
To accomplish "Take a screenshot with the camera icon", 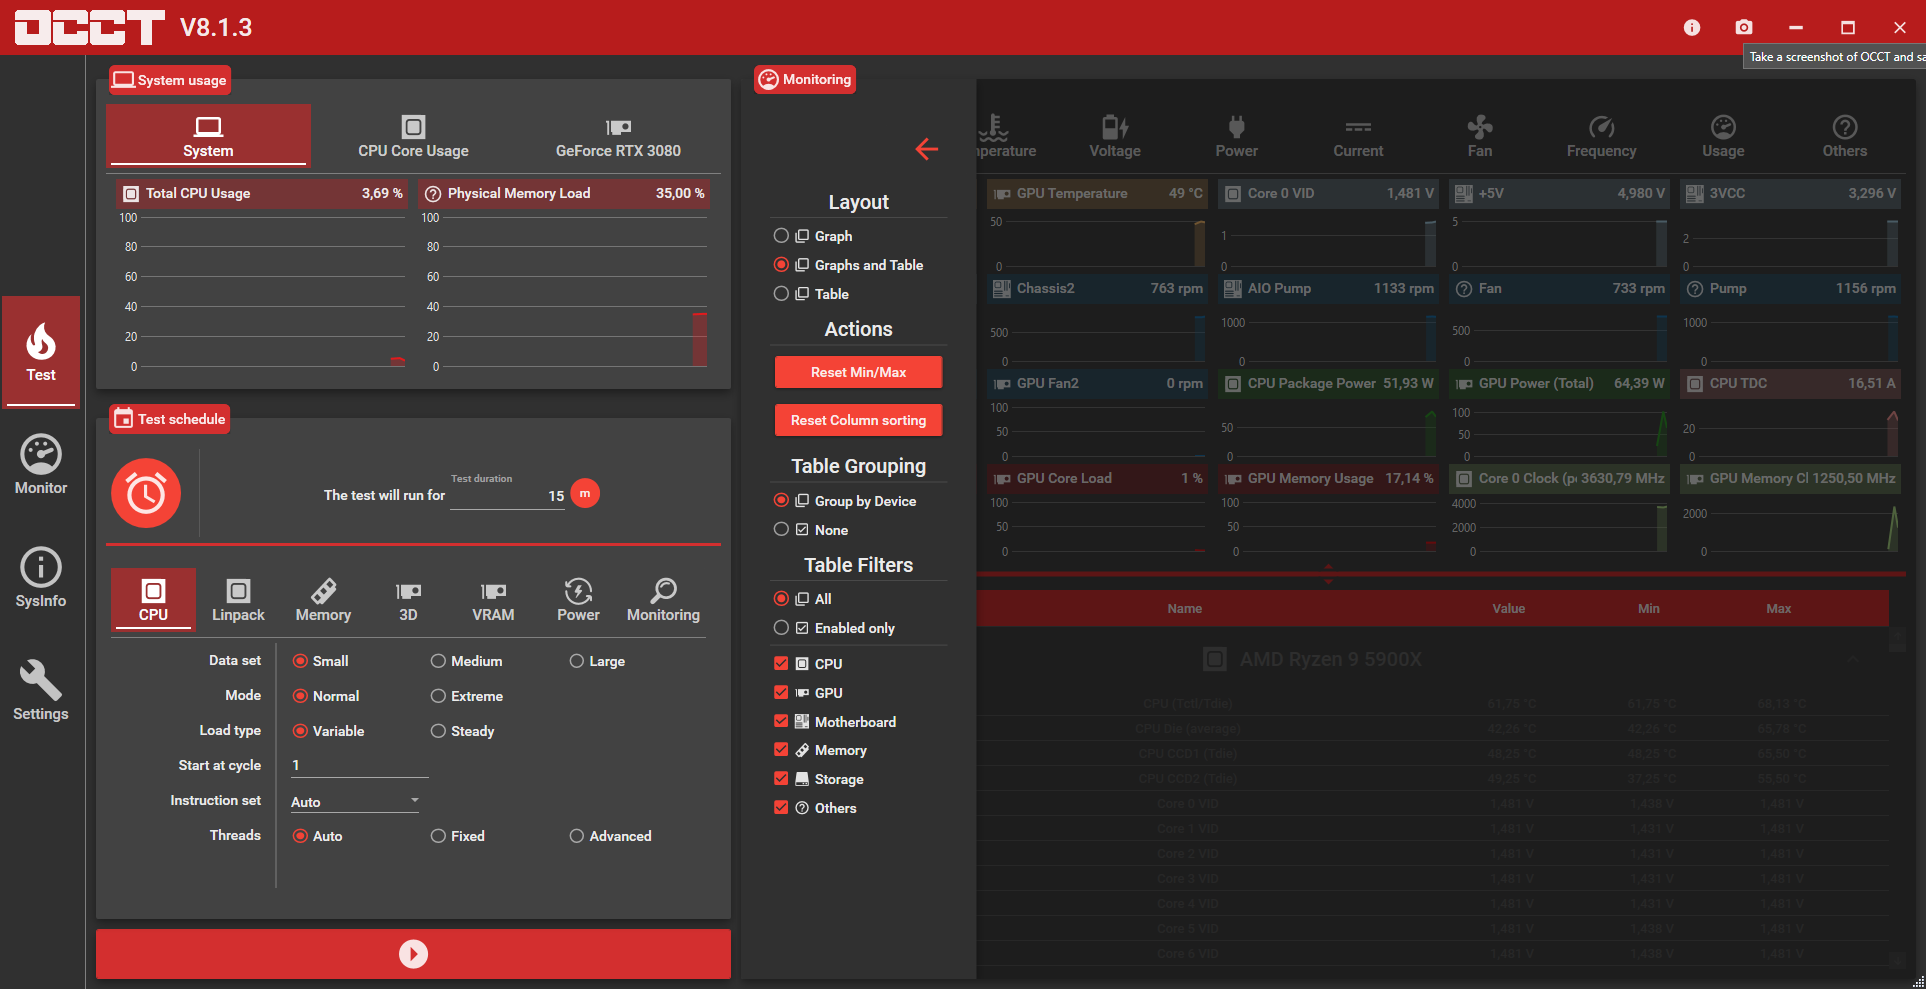I will 1744,27.
